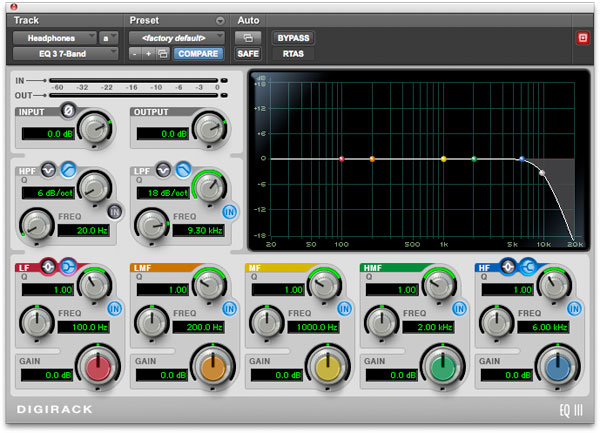Close the plug-in window red button
The image size is (600, 433).
pyautogui.click(x=14, y=6)
